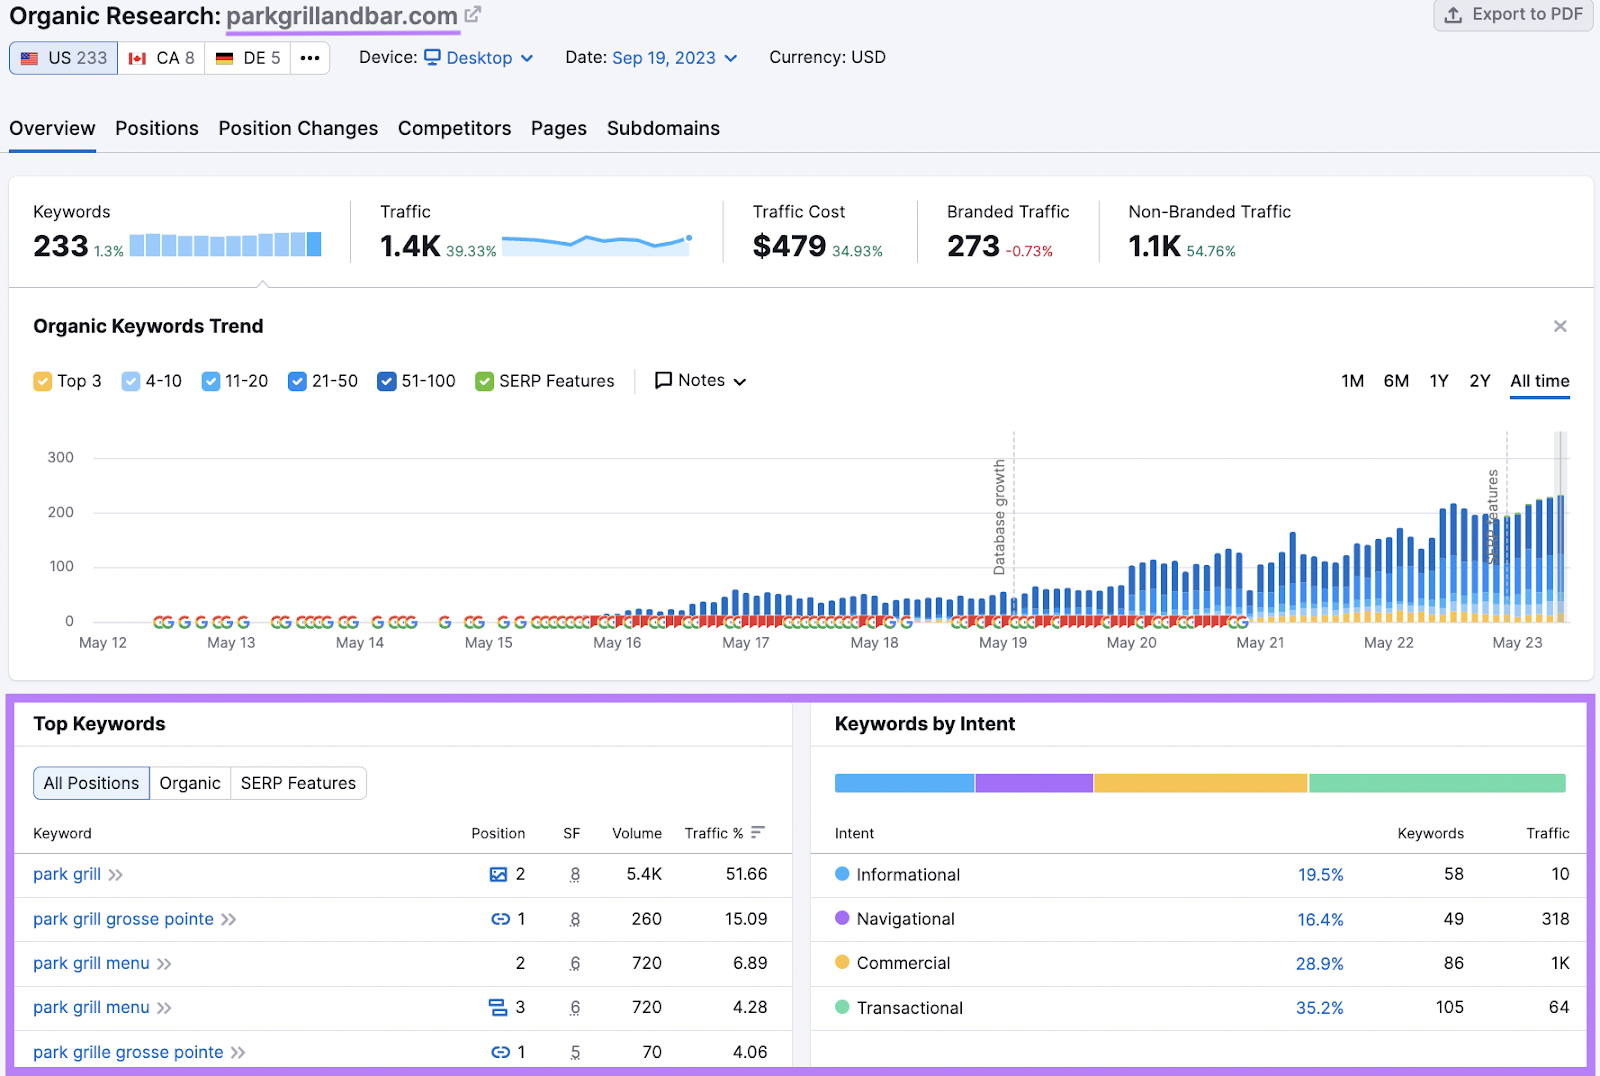Click the featured snippet icon for "park grill menu"
The width and height of the screenshot is (1600, 1076).
point(498,1007)
